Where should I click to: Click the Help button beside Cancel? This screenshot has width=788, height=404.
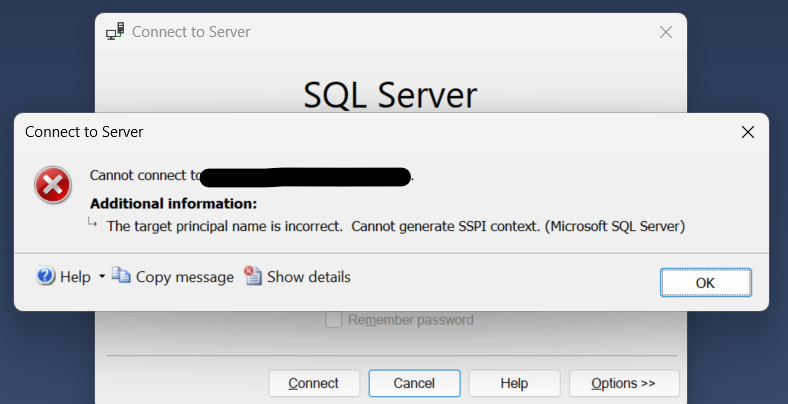(x=514, y=383)
